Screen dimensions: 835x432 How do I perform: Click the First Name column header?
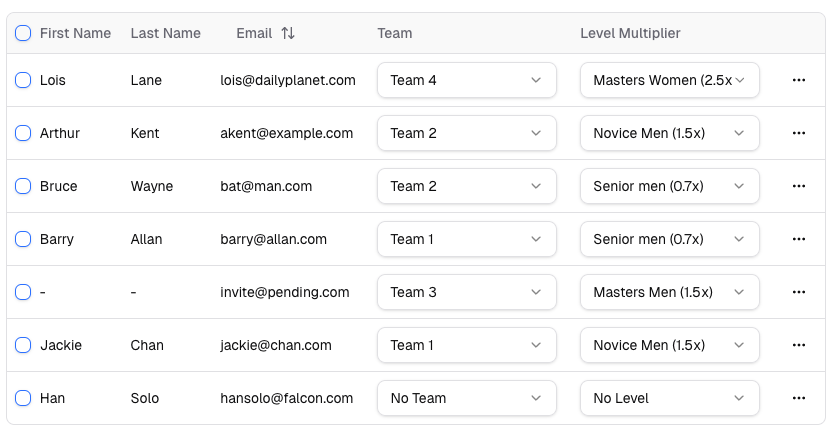click(x=75, y=33)
